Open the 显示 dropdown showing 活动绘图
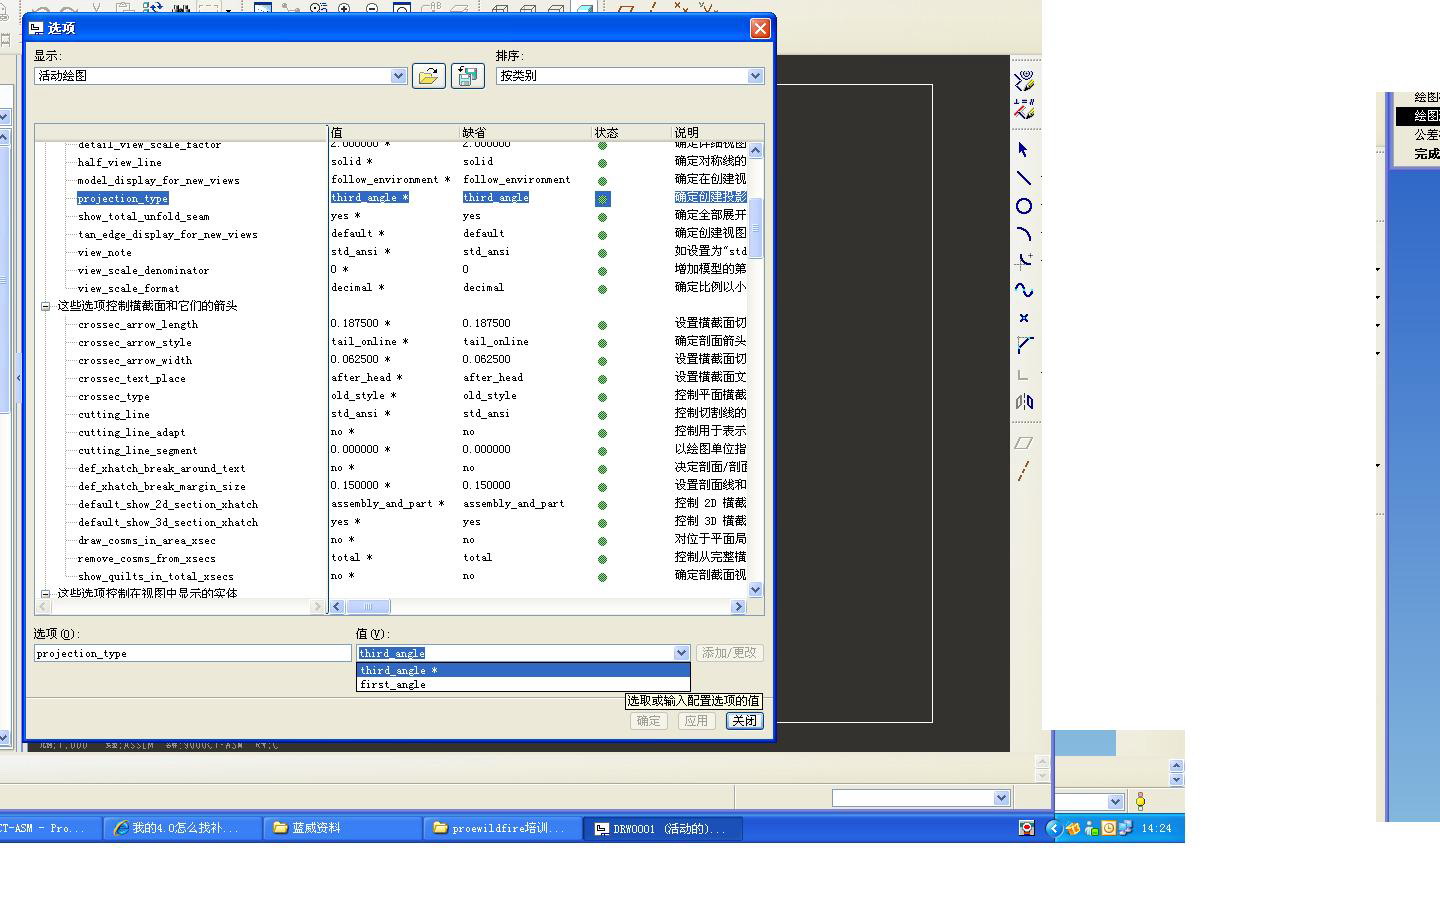Viewport: 1440px width, 900px height. [398, 76]
